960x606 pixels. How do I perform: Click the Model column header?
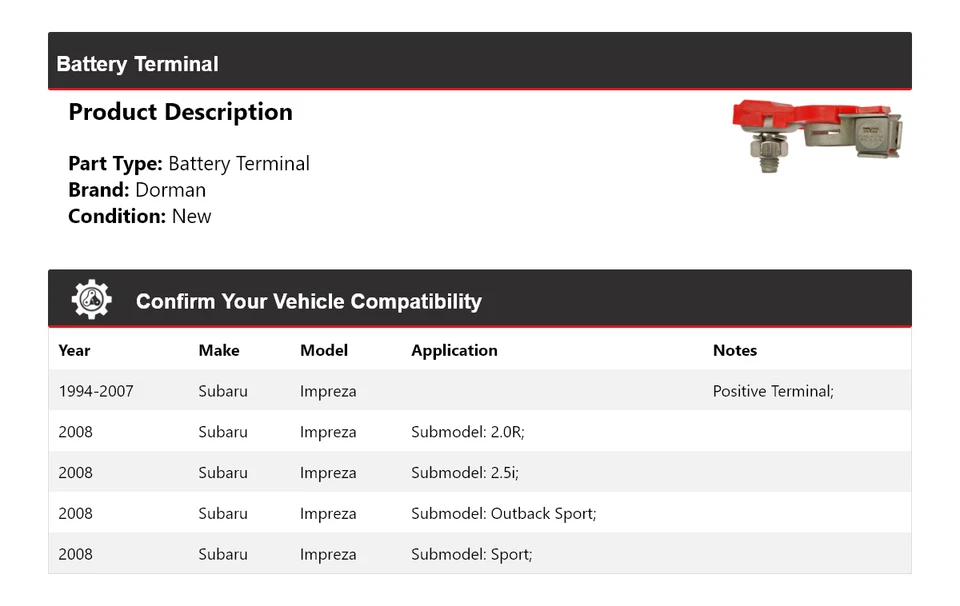(324, 350)
